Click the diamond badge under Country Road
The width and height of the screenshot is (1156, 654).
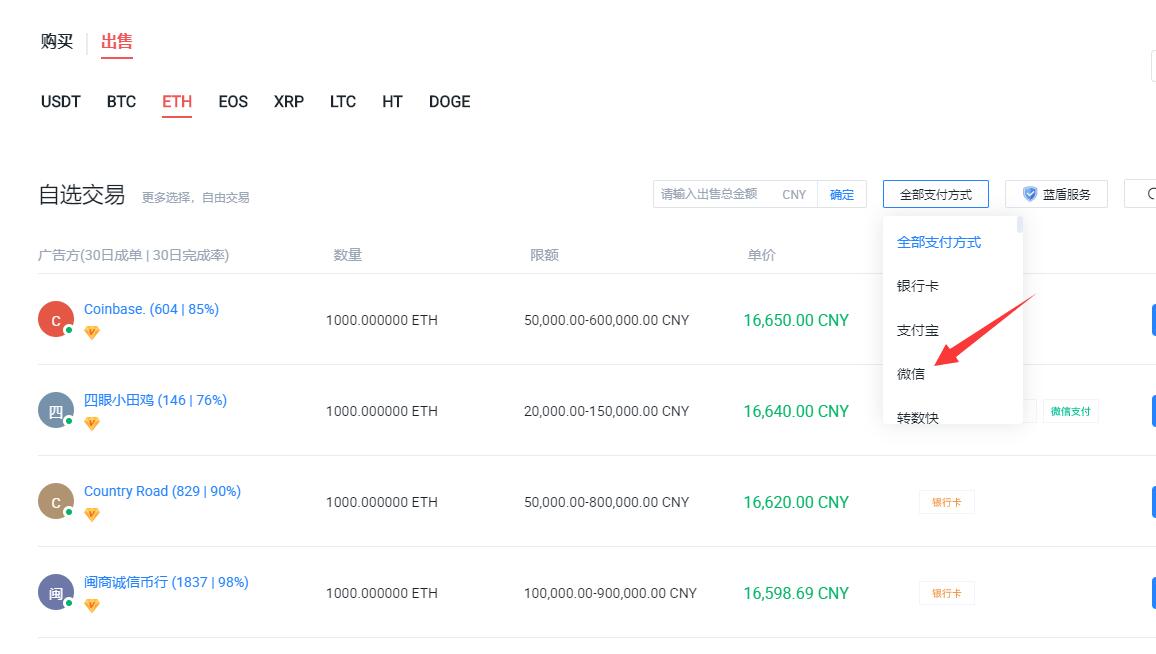point(91,514)
